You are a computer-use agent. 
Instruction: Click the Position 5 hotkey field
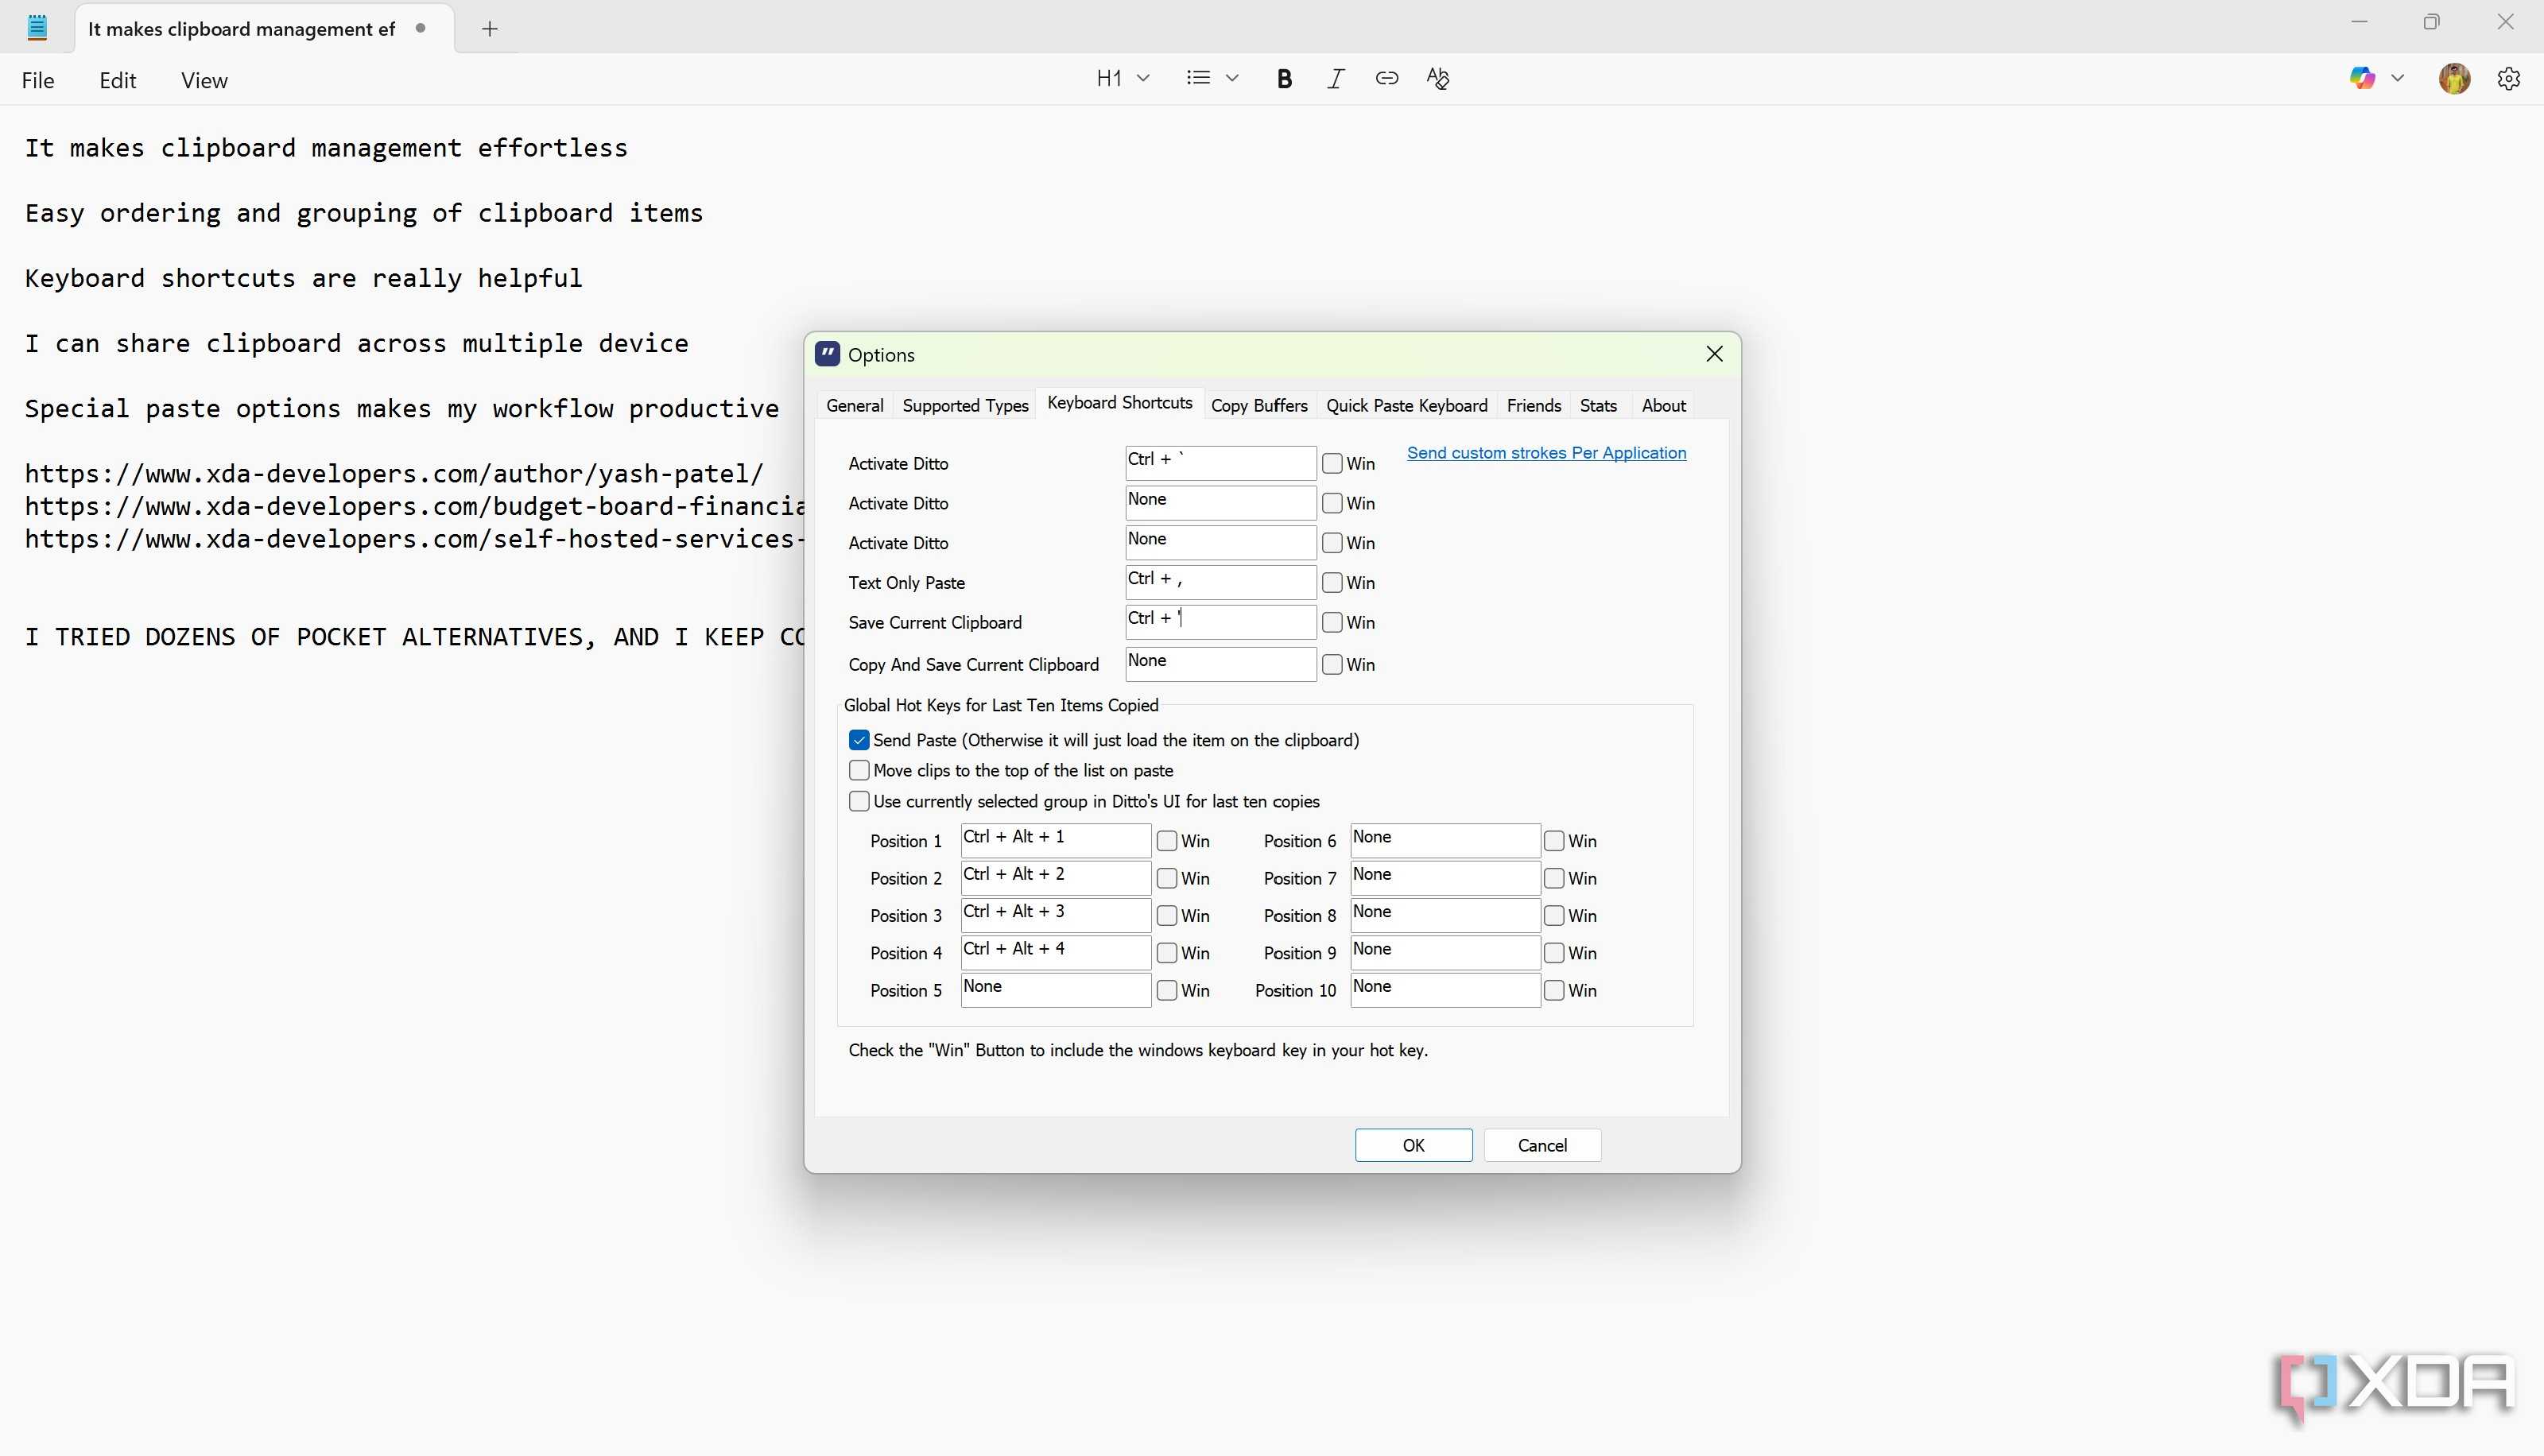coord(1055,990)
